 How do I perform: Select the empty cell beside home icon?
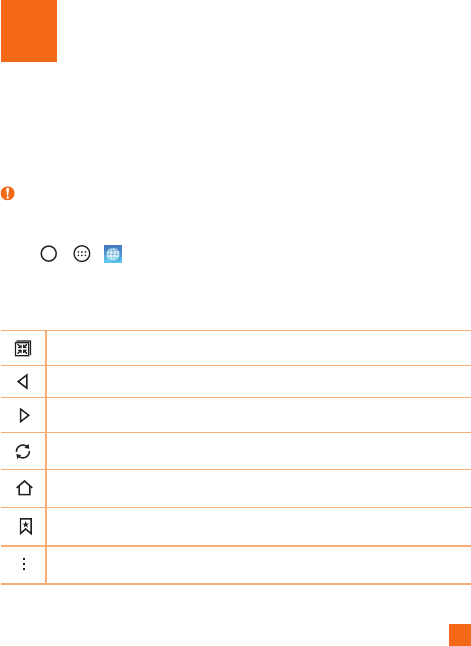(x=258, y=488)
